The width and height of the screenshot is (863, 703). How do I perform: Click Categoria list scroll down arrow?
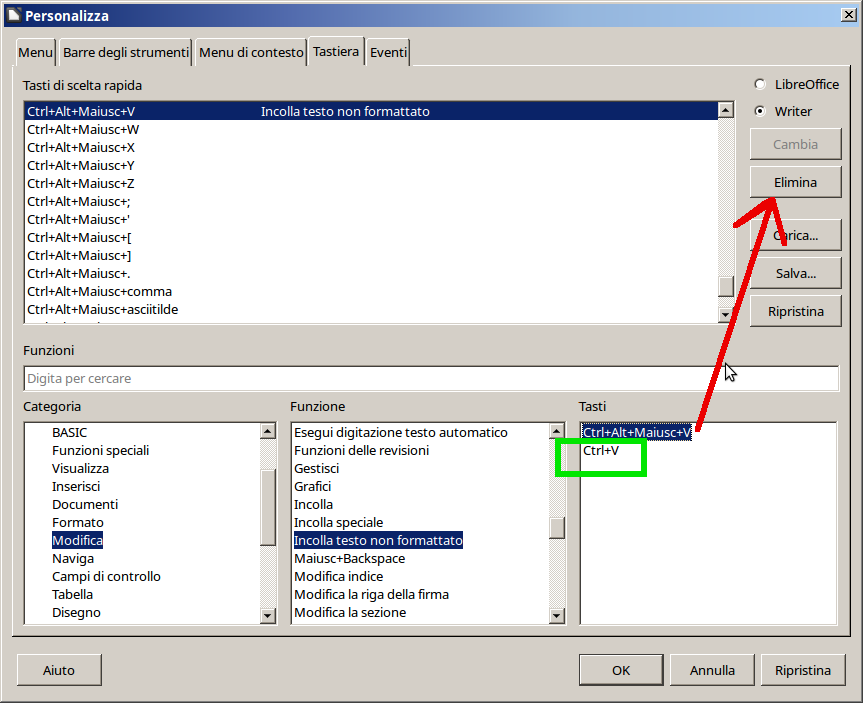click(268, 615)
